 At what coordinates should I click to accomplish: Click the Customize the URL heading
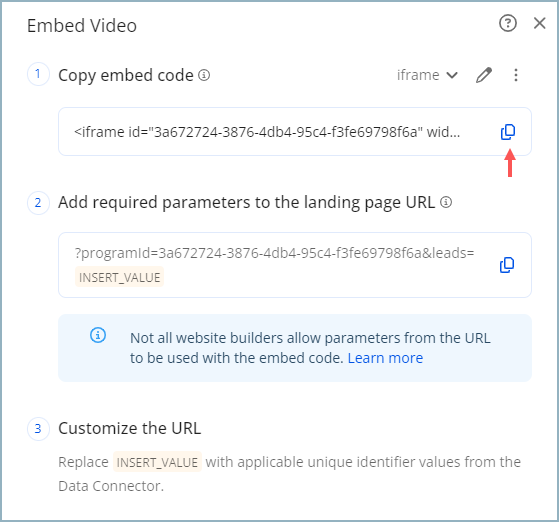[129, 428]
